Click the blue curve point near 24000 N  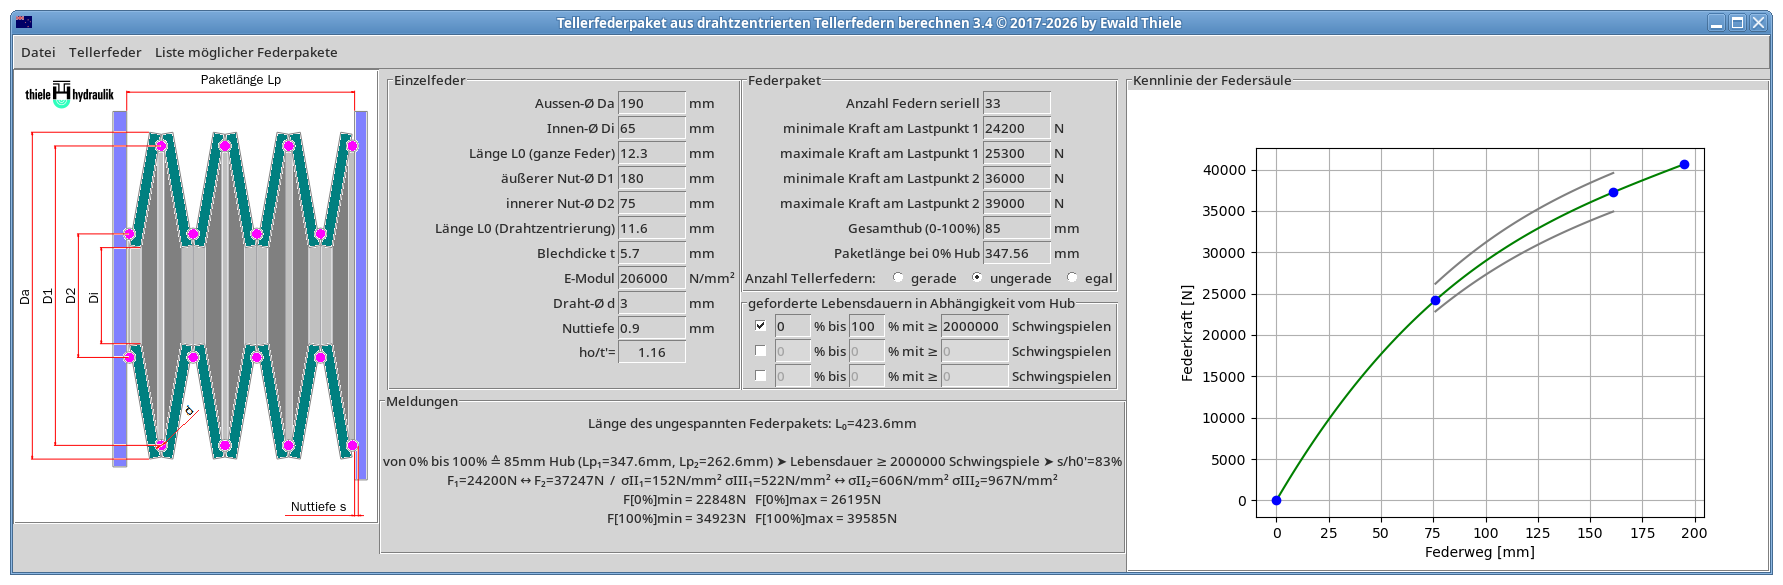[1435, 300]
